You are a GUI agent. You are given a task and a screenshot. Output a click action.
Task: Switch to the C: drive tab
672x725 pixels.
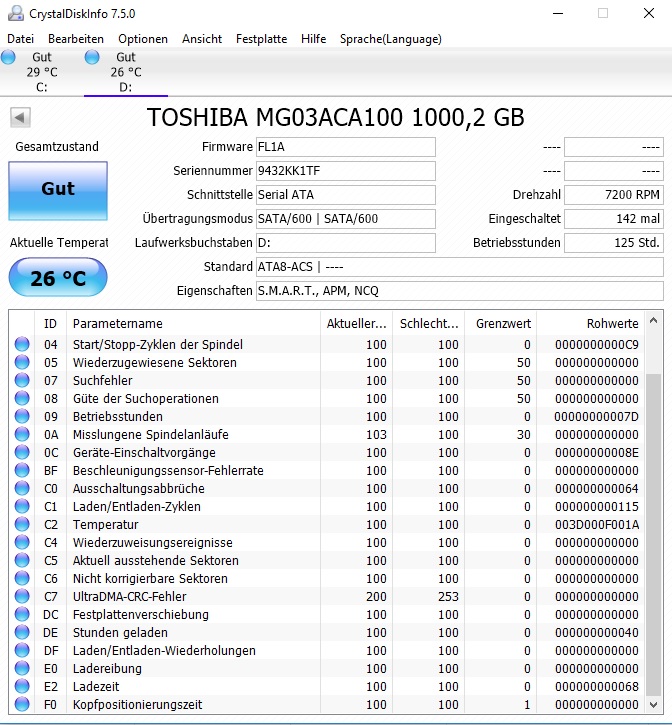pos(42,72)
